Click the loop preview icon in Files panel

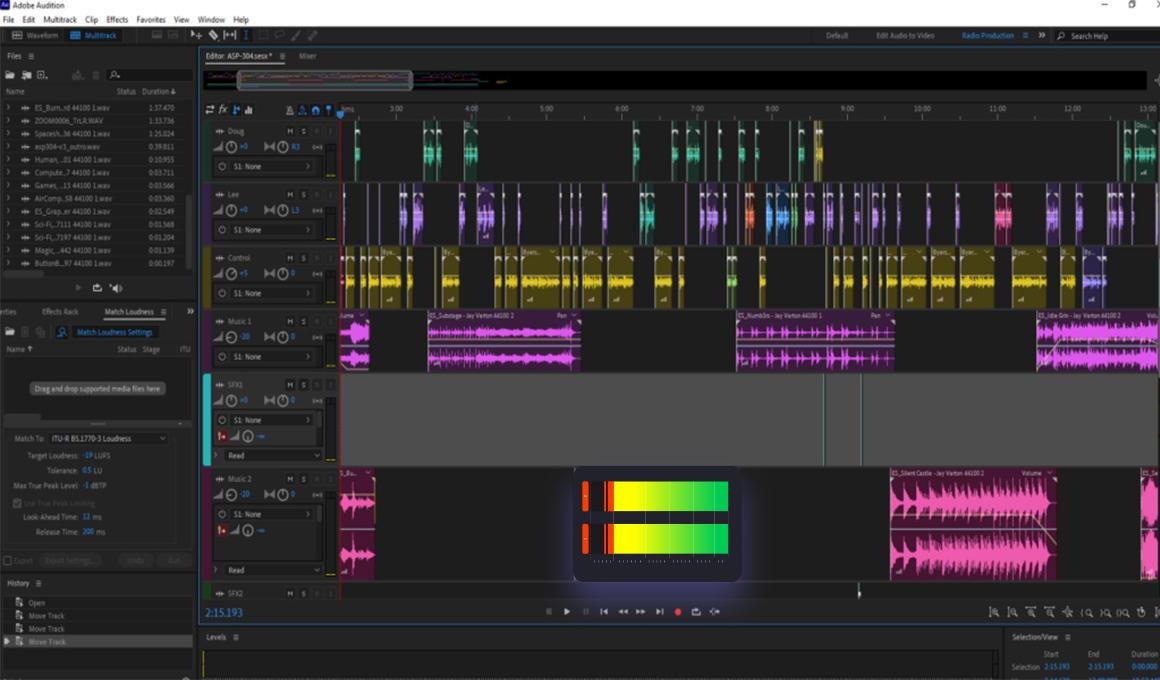coord(97,288)
